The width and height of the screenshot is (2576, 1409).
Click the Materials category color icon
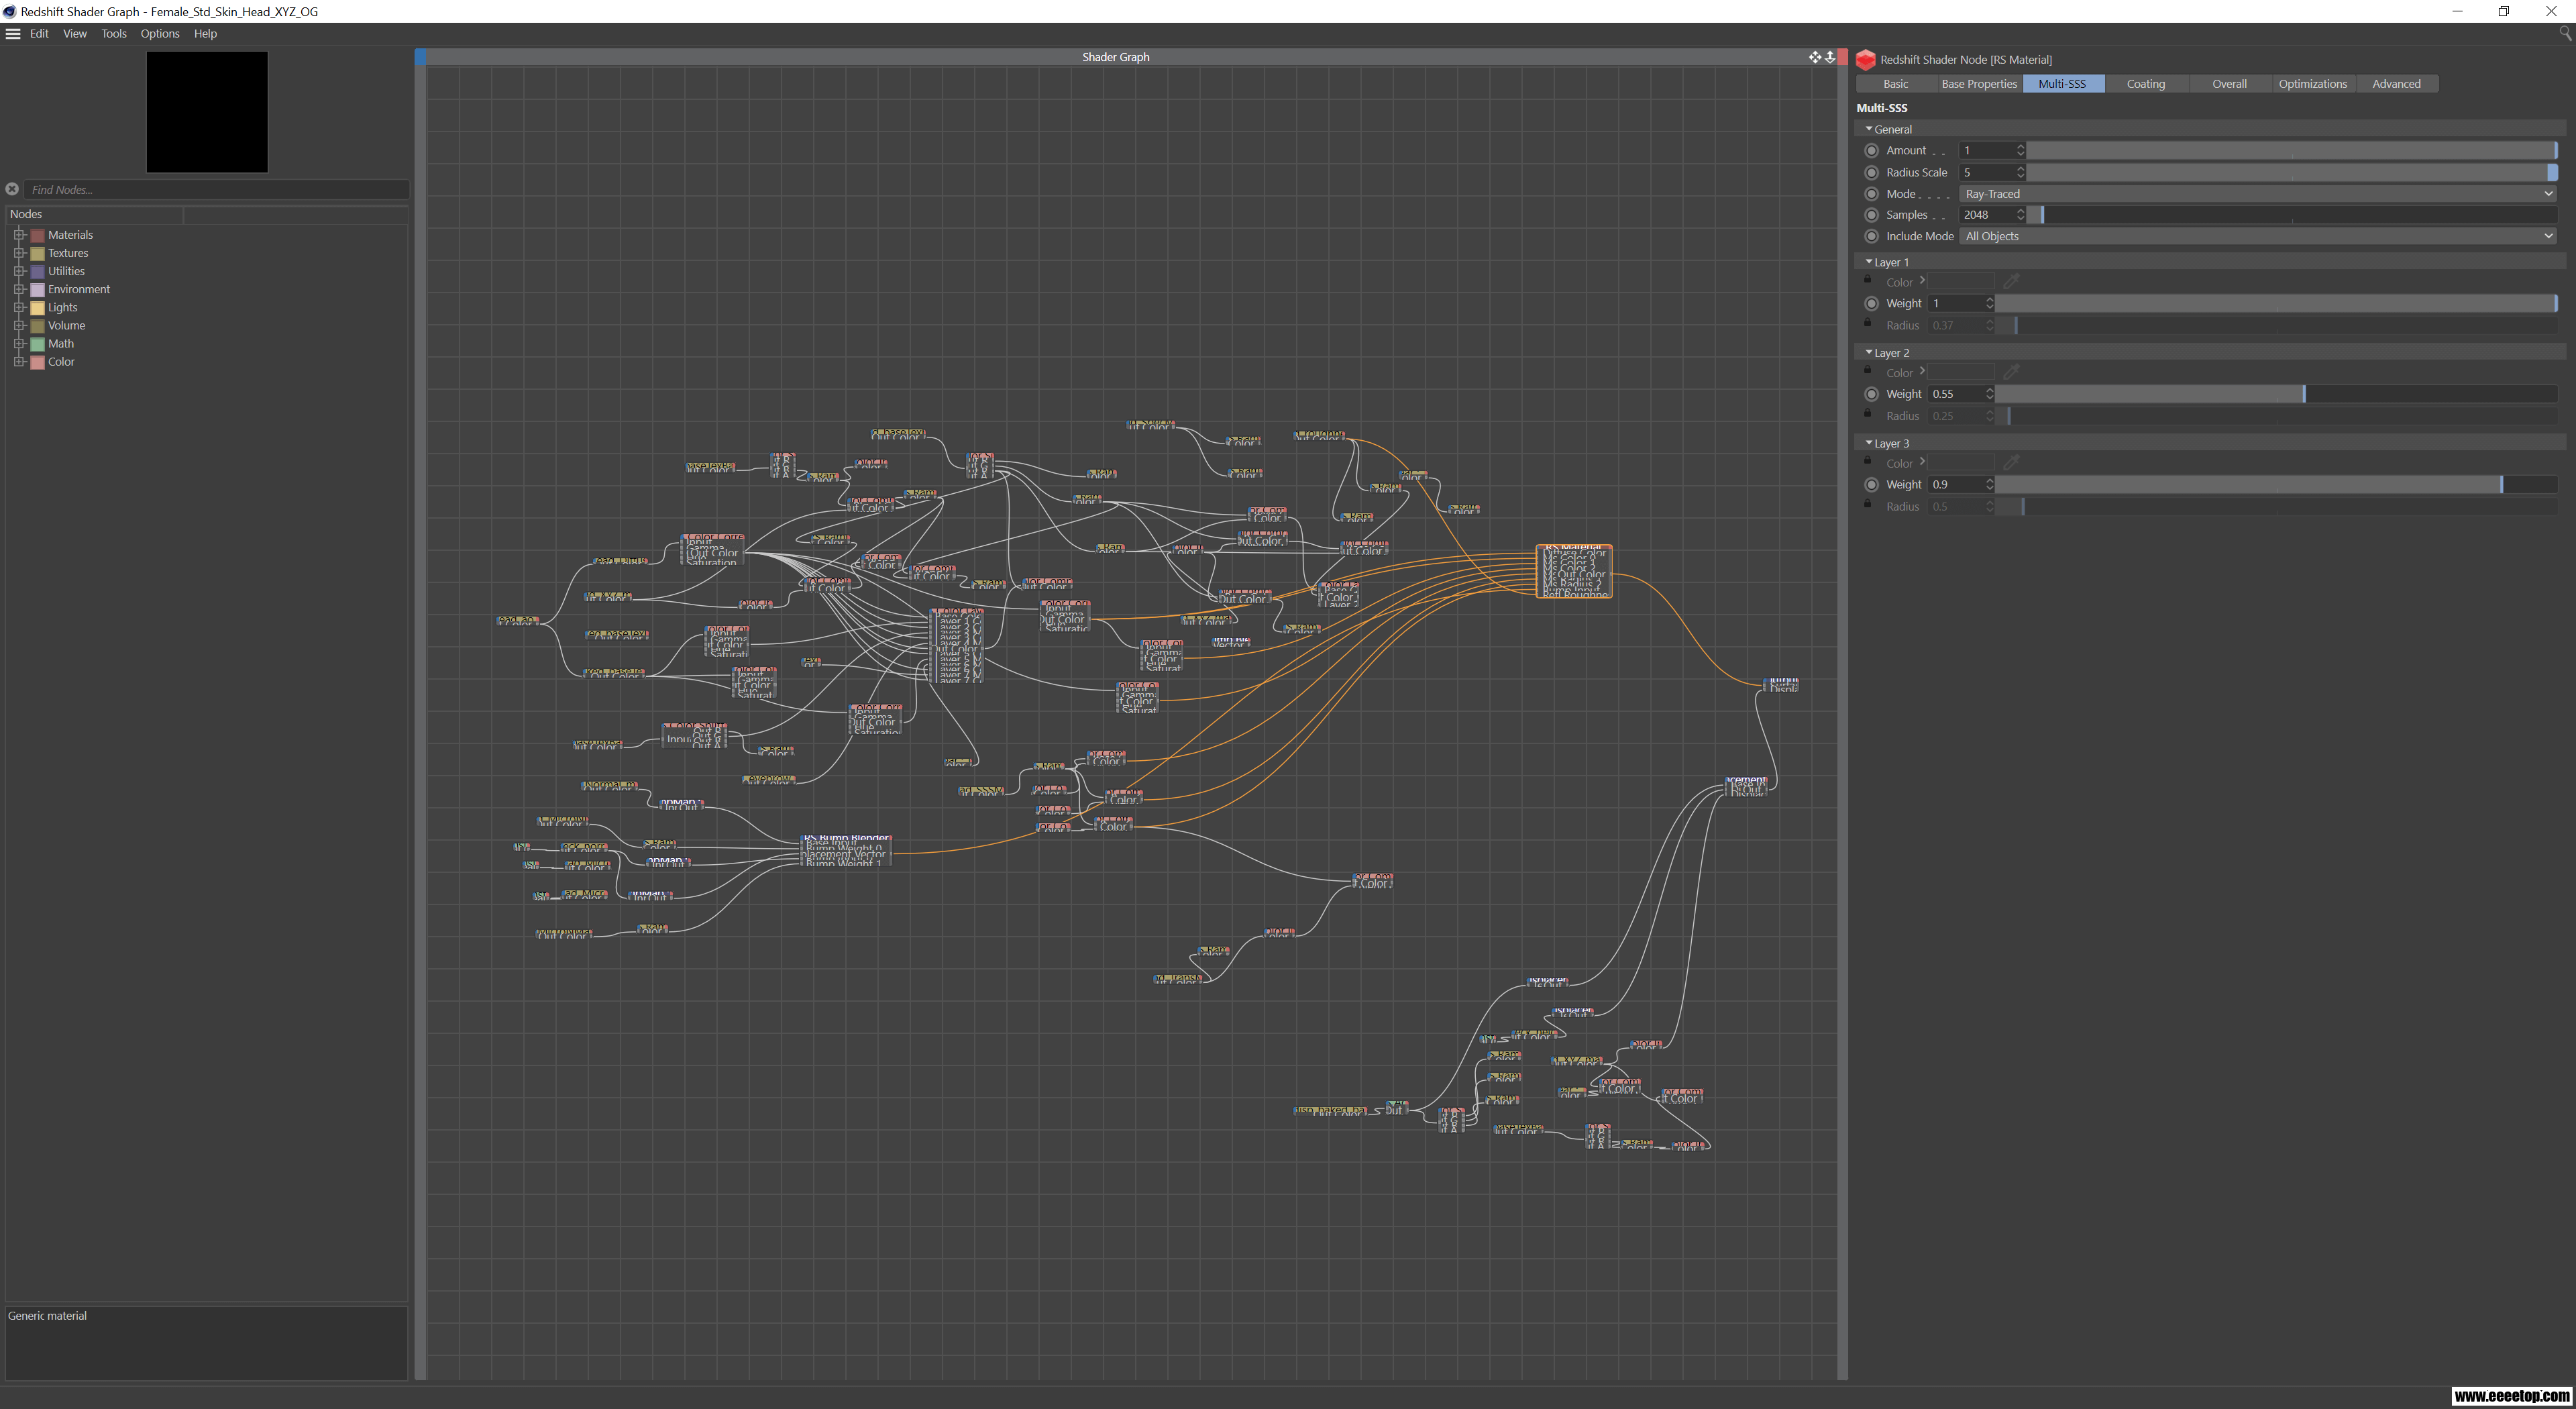click(x=37, y=236)
